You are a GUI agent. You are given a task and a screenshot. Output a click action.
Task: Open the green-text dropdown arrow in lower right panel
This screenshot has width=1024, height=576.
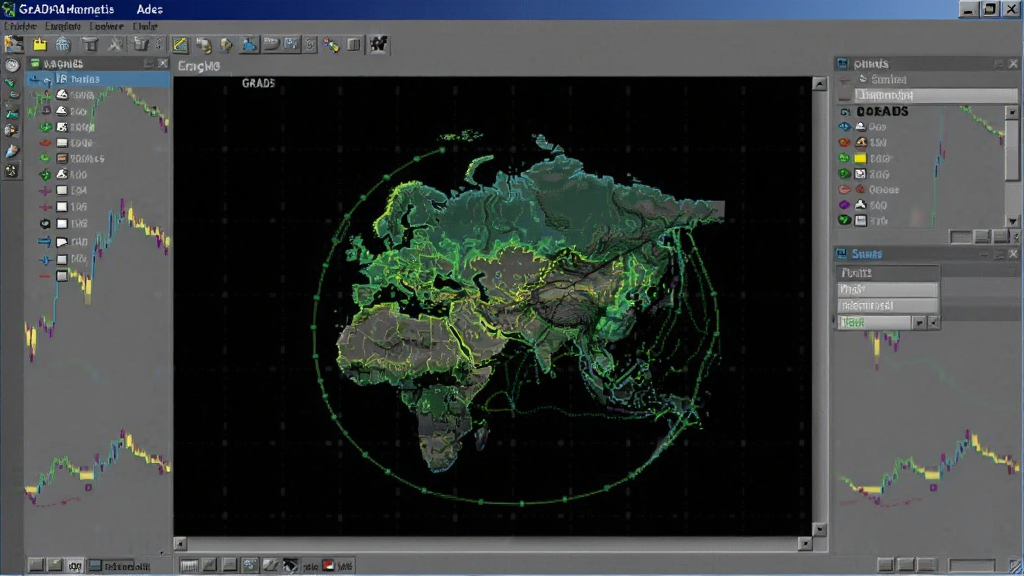[919, 323]
